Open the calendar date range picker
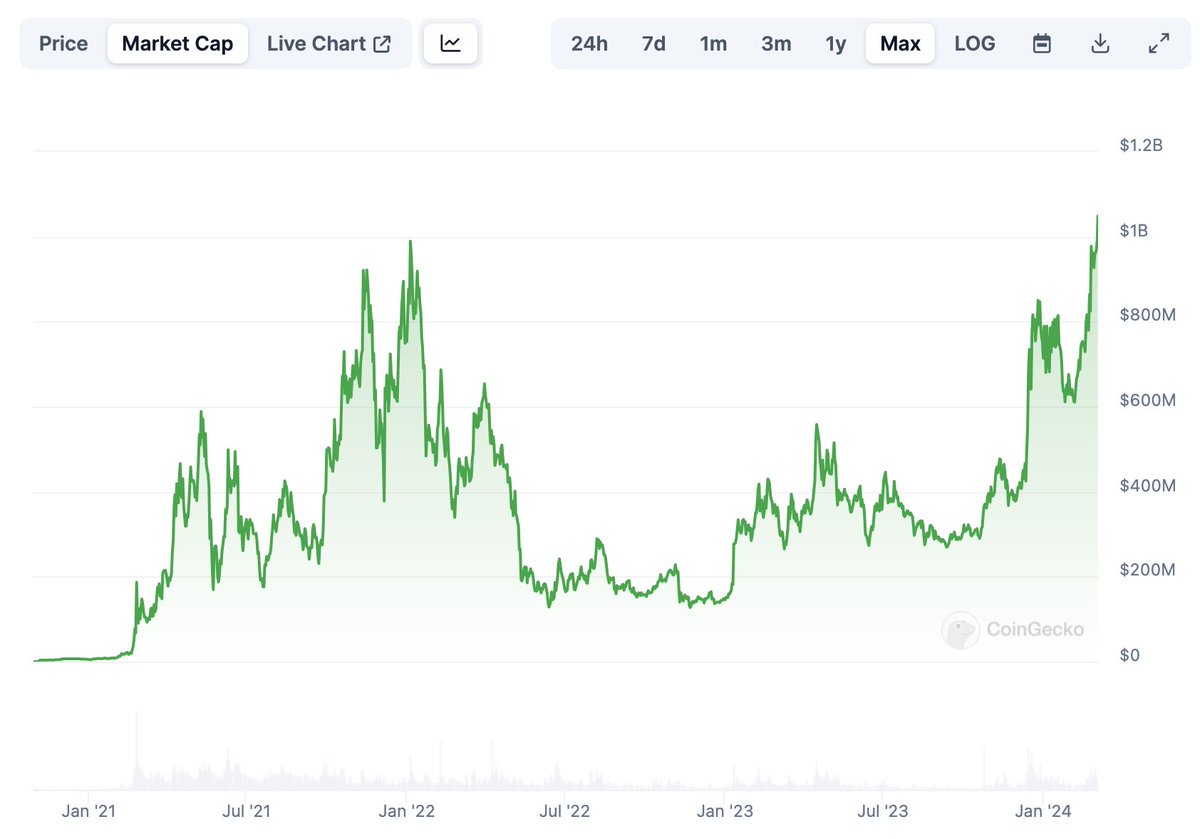Screen dimensions: 1200x839 point(1042,44)
